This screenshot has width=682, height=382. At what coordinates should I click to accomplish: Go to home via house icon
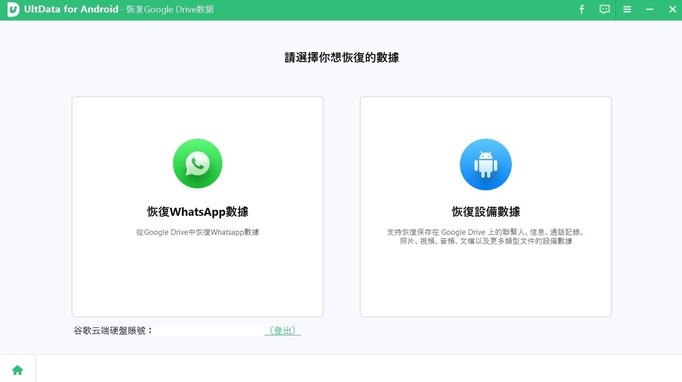[x=17, y=370]
